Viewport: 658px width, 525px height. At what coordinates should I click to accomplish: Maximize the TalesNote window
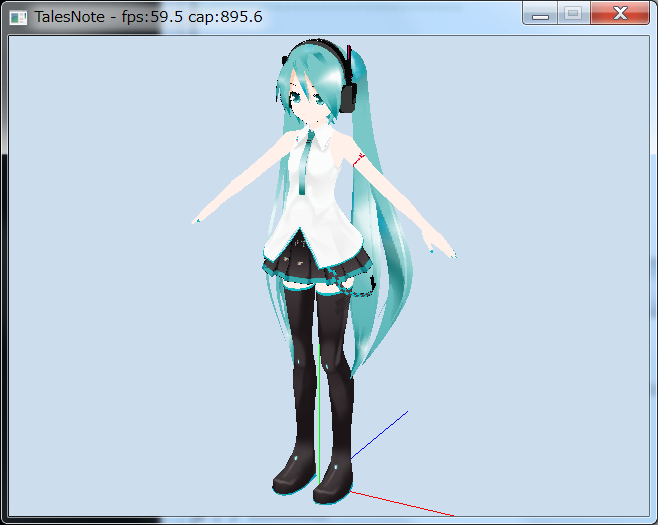[x=573, y=14]
